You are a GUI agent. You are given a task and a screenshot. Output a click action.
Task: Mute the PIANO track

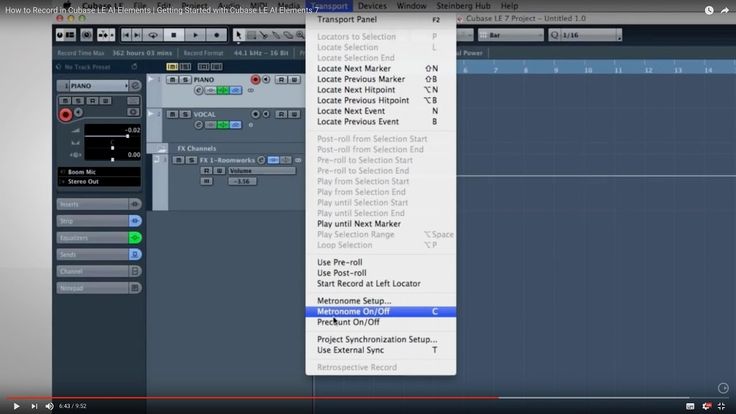172,80
